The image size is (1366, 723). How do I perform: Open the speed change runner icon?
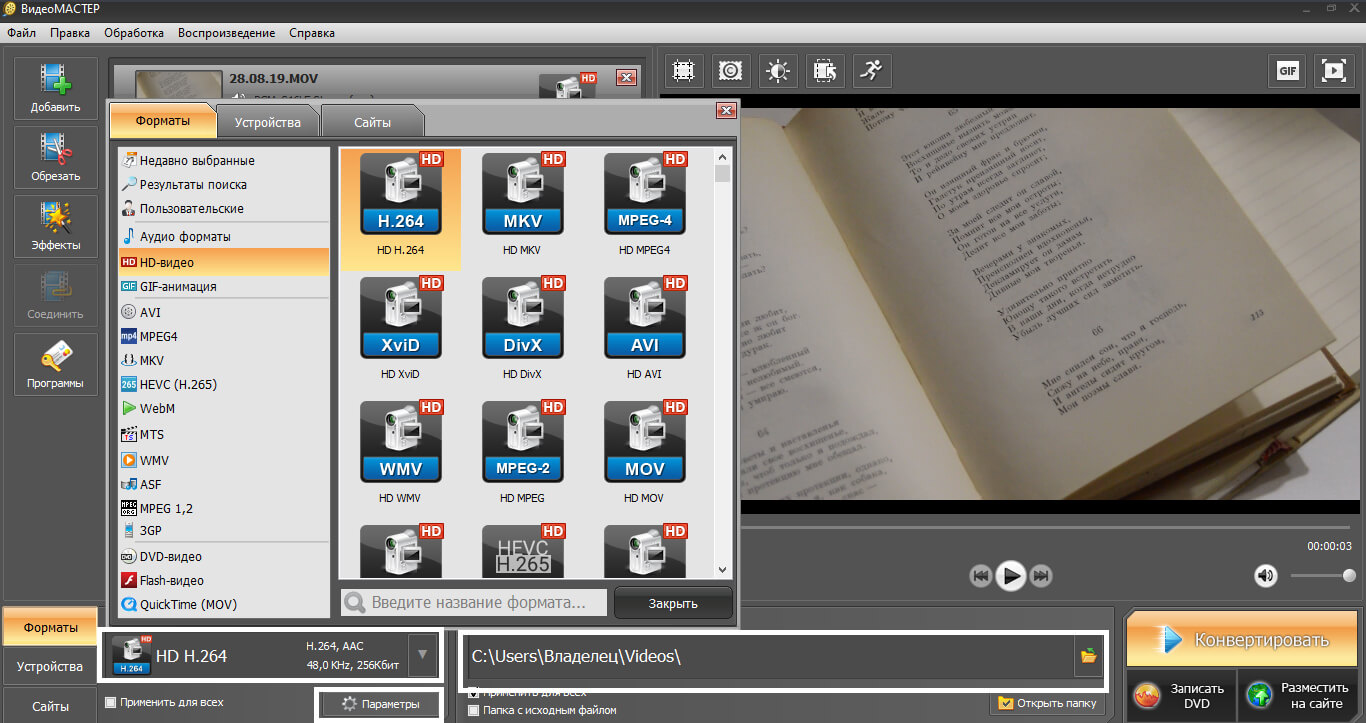click(872, 71)
